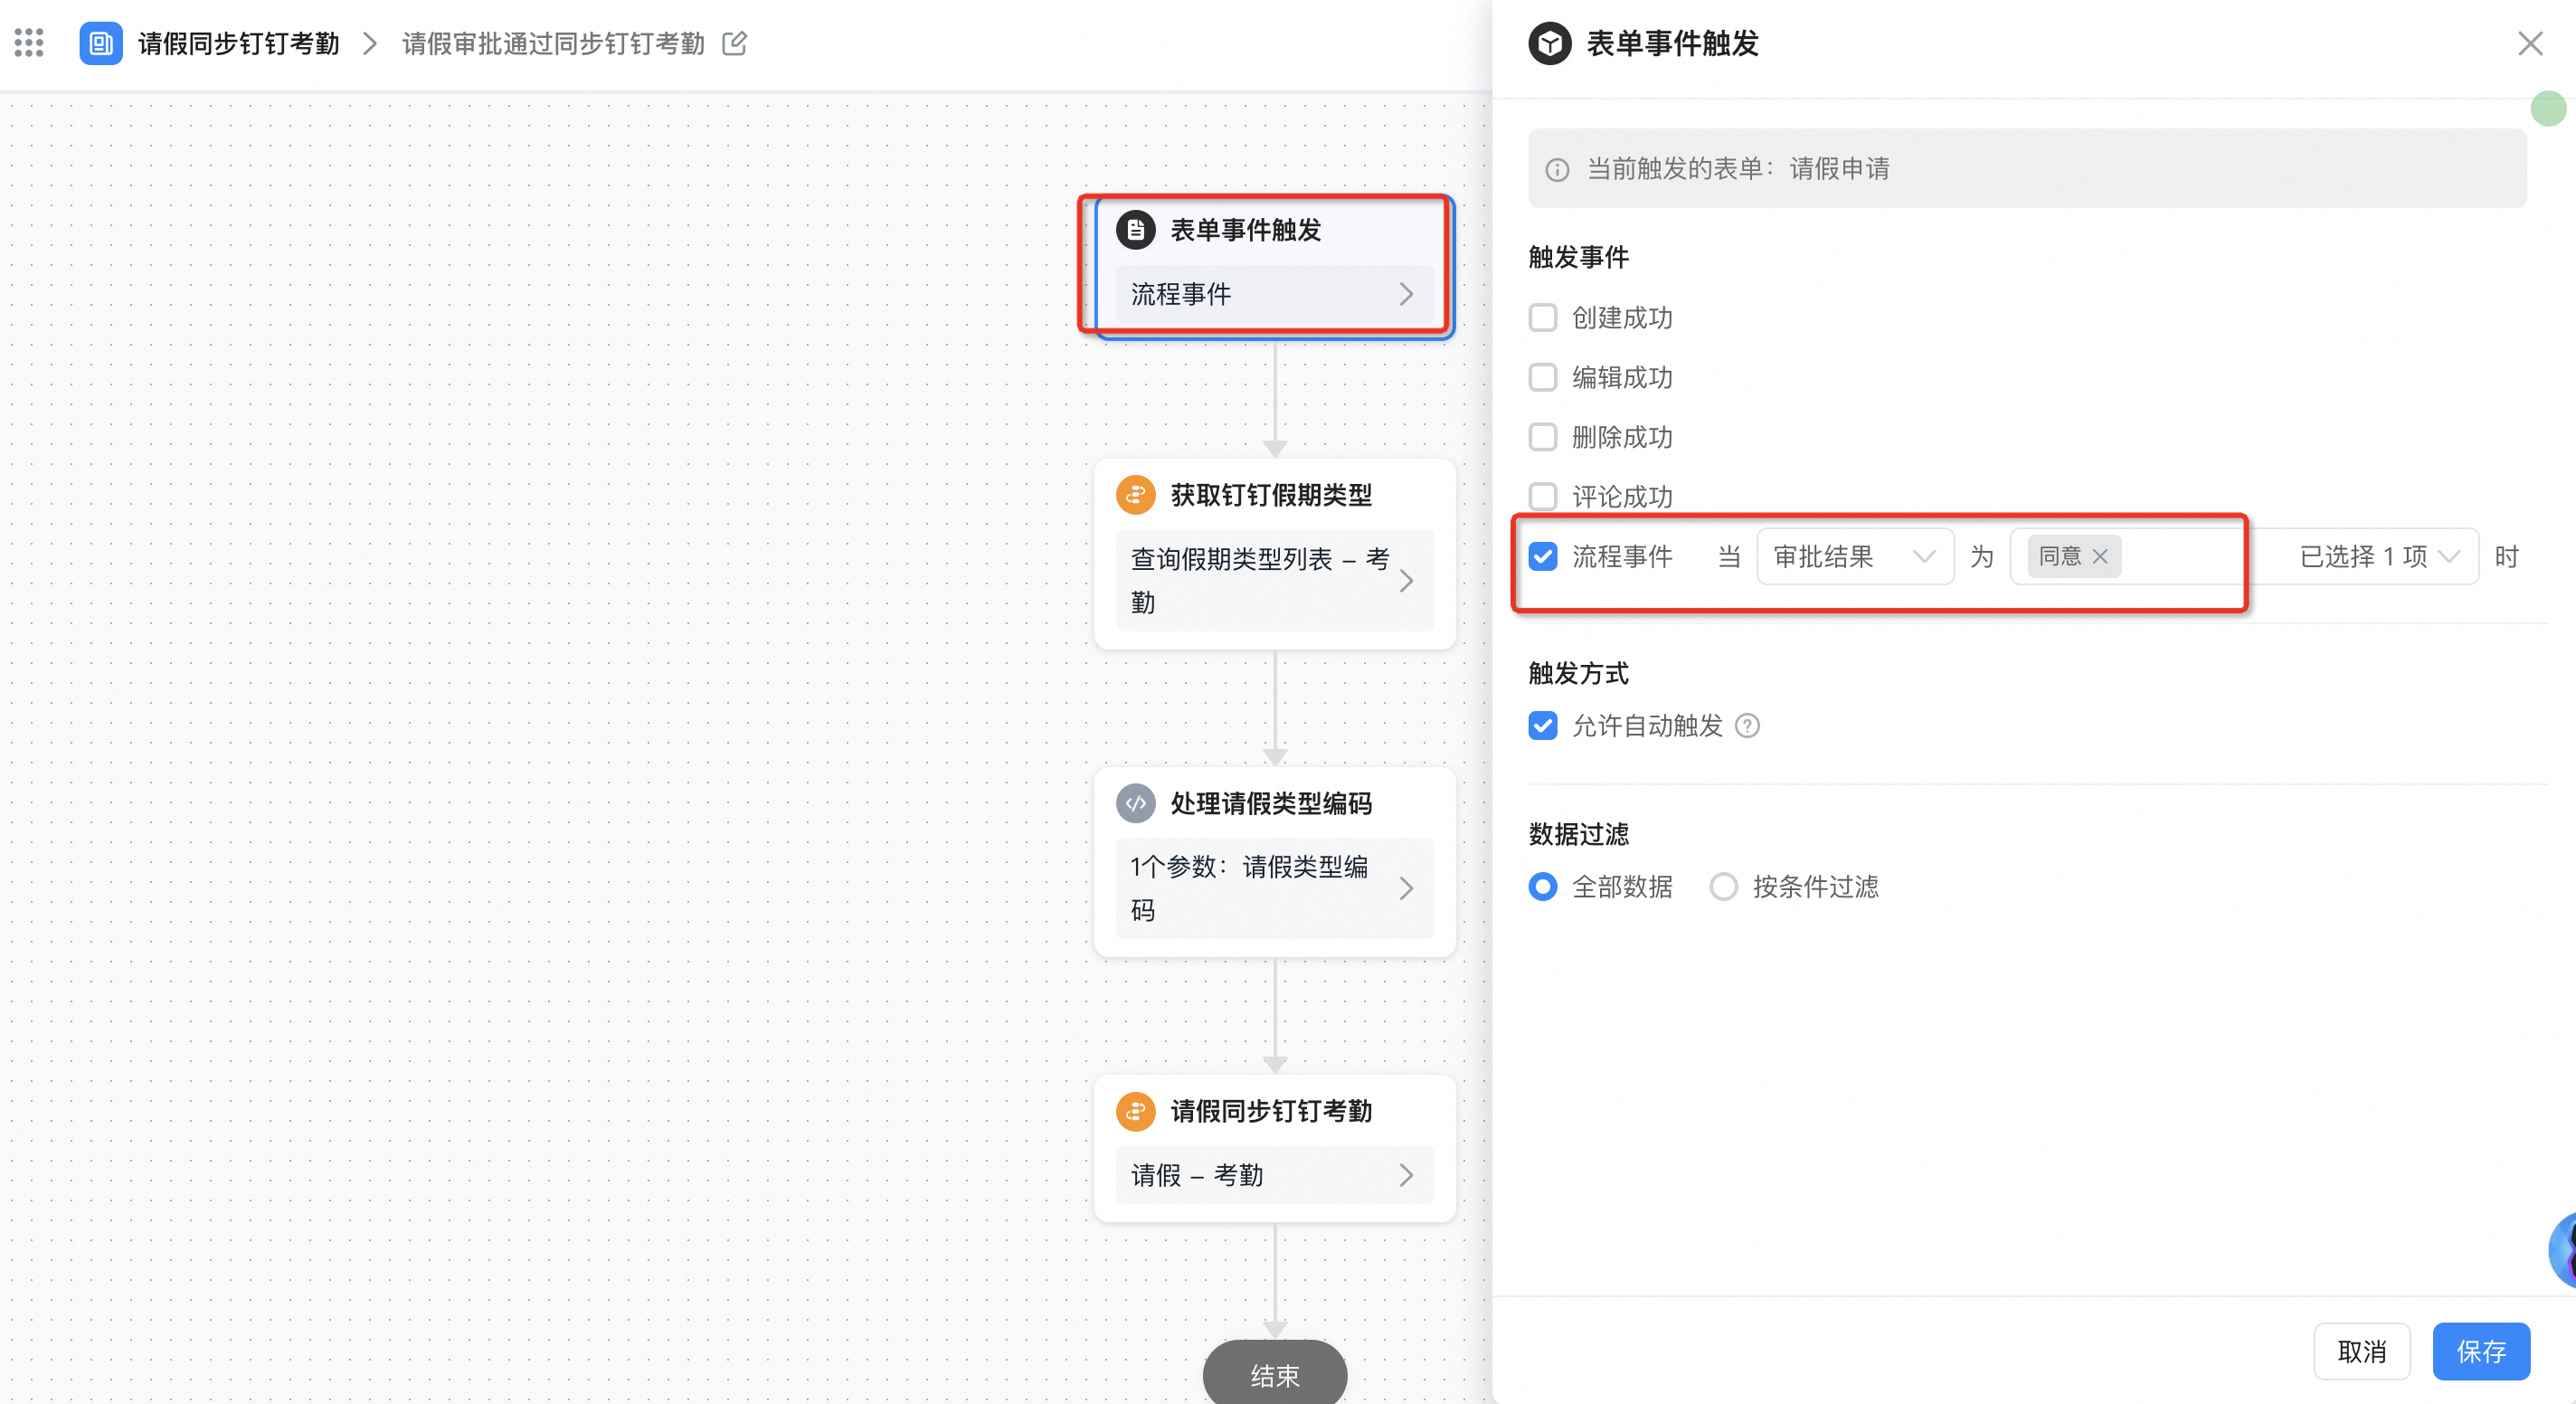This screenshot has height=1404, width=2576.
Task: Click the 取消 button
Action: (2362, 1352)
